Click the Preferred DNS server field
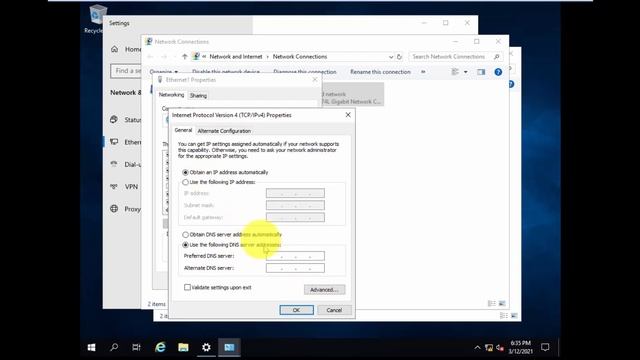 click(x=295, y=256)
